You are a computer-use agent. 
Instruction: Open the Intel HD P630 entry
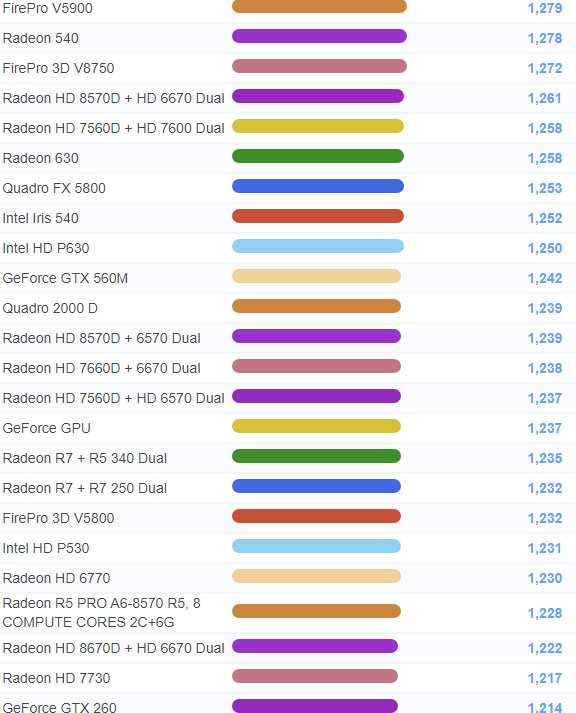click(46, 248)
